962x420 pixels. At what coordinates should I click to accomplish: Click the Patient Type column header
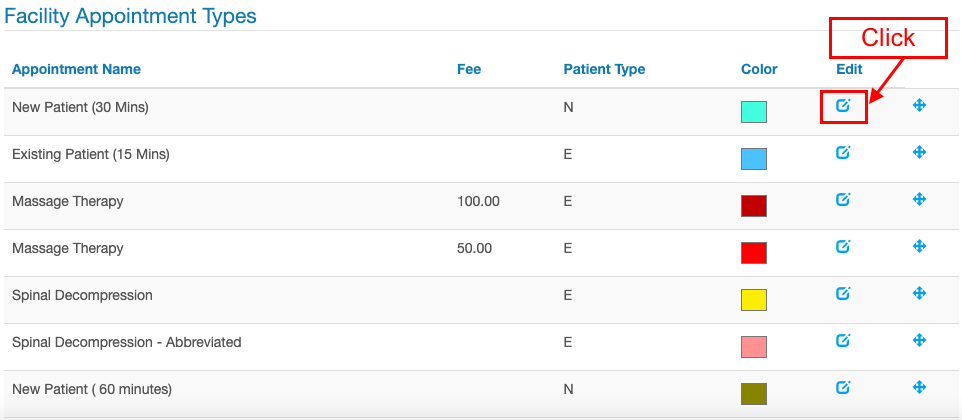[604, 69]
